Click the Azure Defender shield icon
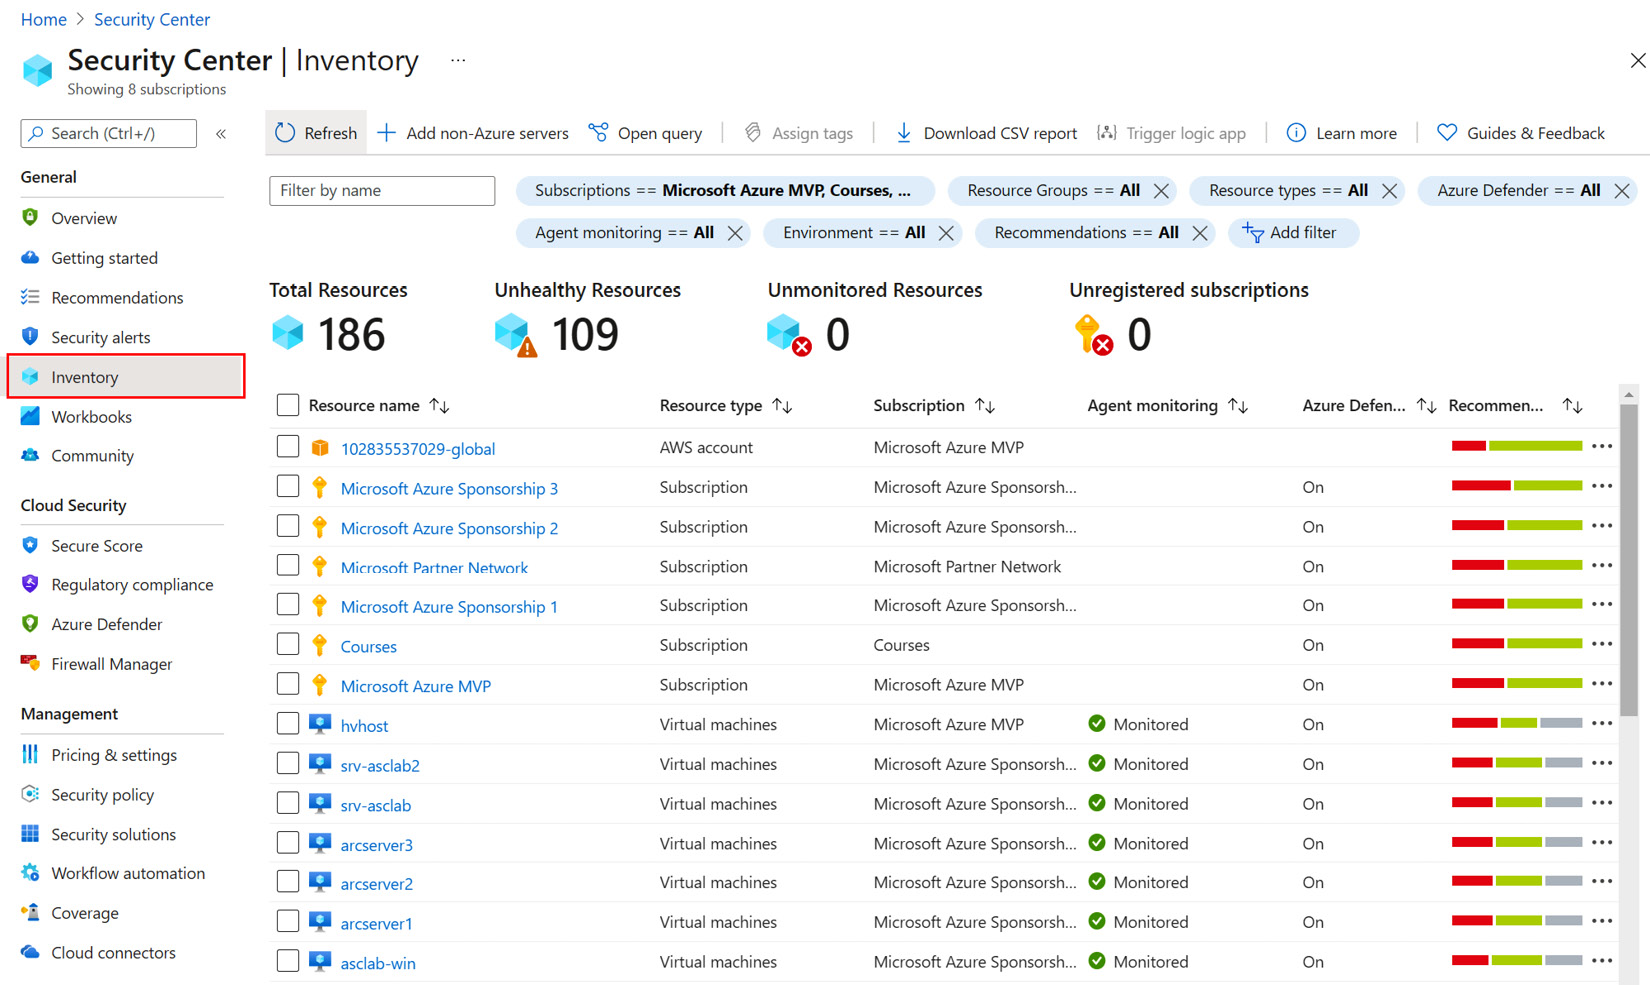 tap(30, 624)
